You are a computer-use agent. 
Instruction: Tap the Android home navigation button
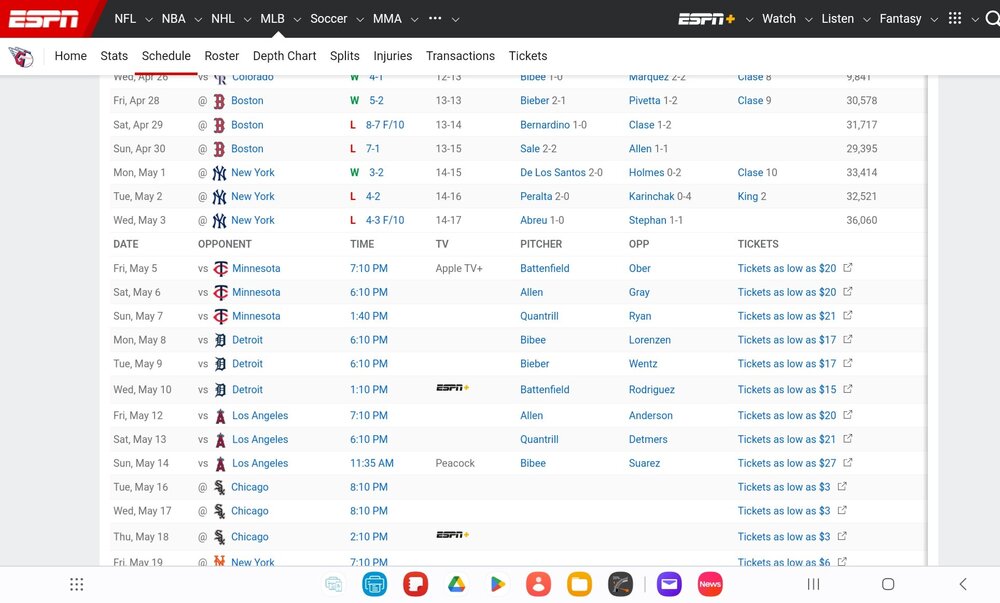tap(888, 584)
